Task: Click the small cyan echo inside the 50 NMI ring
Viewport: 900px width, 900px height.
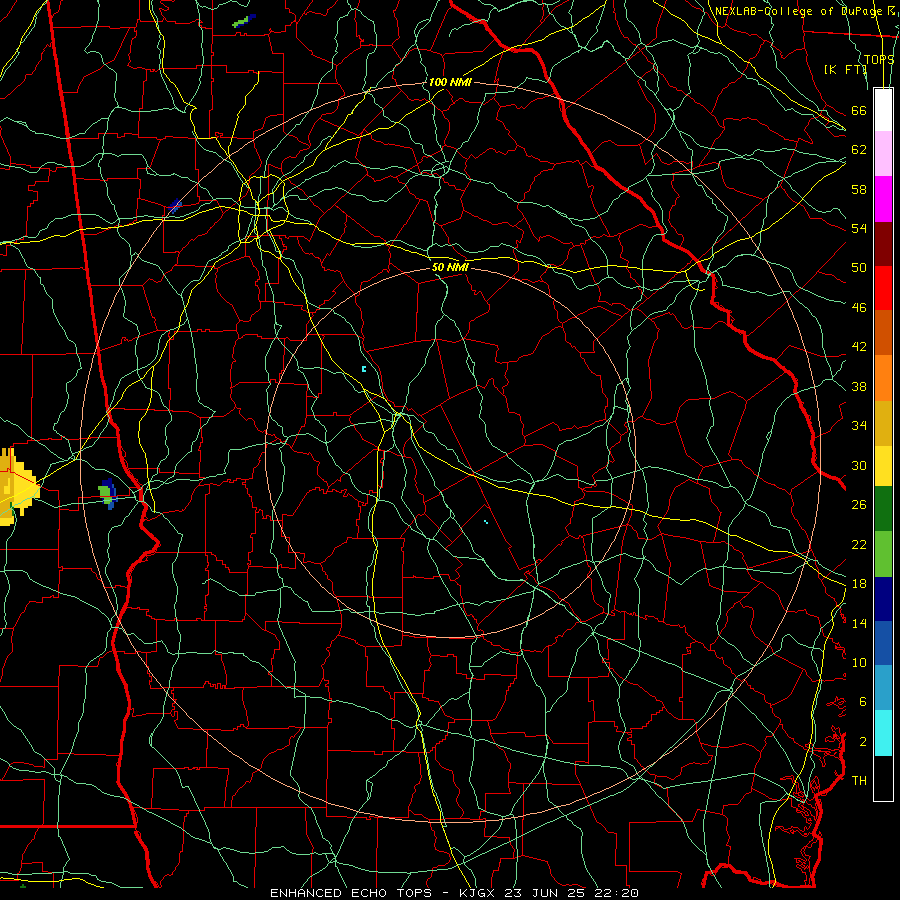Action: (x=364, y=369)
